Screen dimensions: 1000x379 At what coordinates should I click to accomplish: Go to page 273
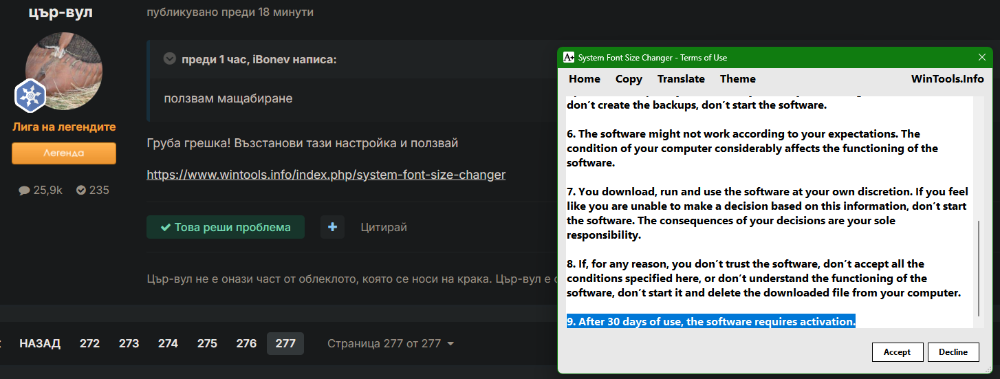pos(129,343)
